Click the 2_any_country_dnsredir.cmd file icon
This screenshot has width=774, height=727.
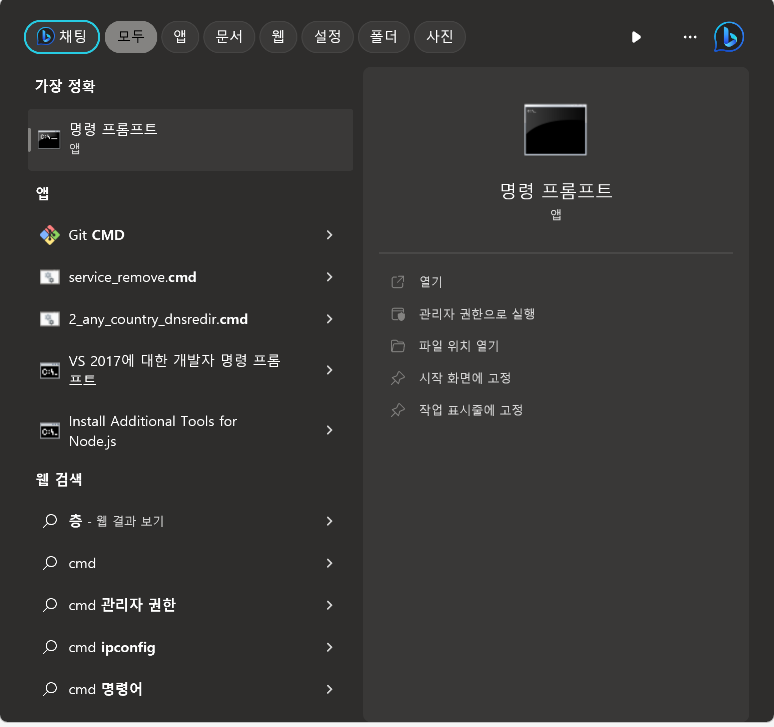[50, 319]
